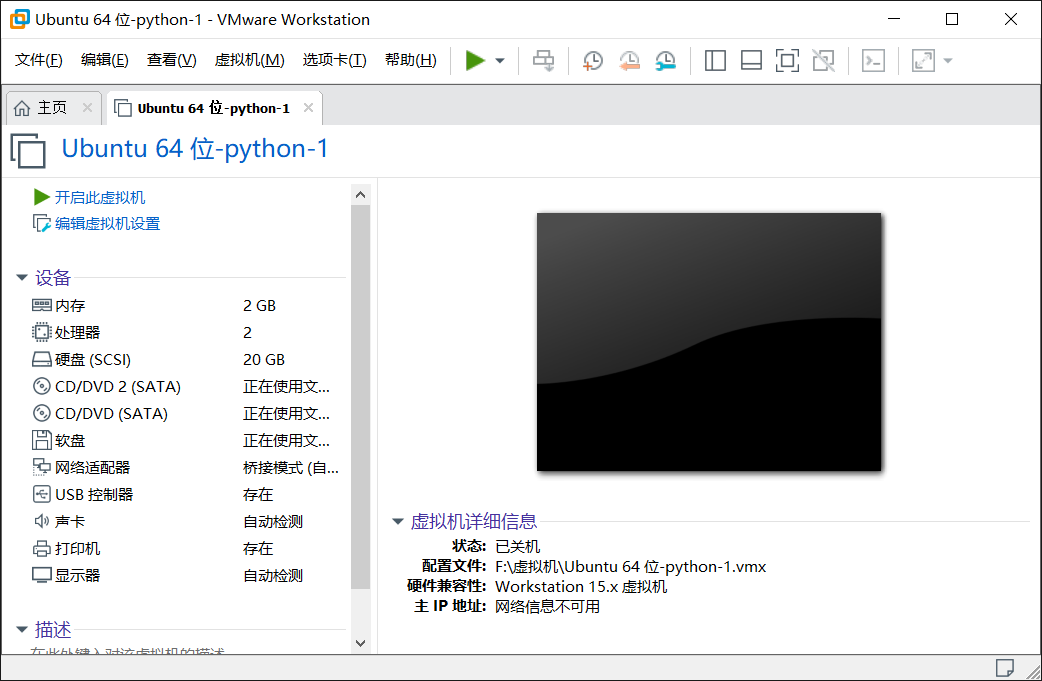Click the 网络信息不可用 IP address text

[x=547, y=607]
